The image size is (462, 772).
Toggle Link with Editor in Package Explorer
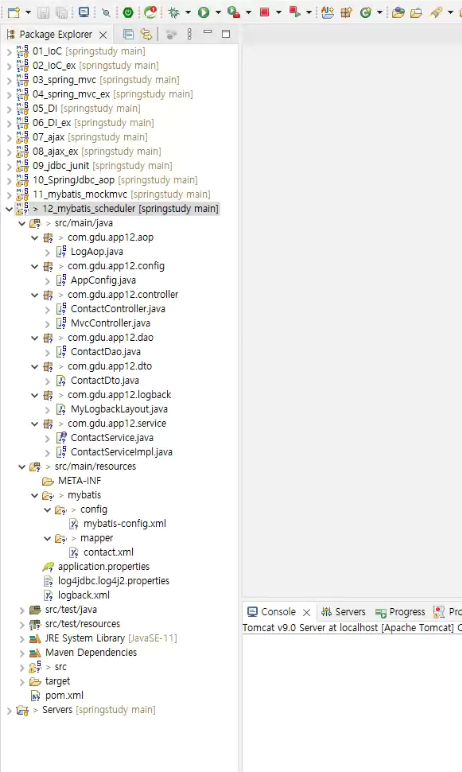pyautogui.click(x=146, y=34)
